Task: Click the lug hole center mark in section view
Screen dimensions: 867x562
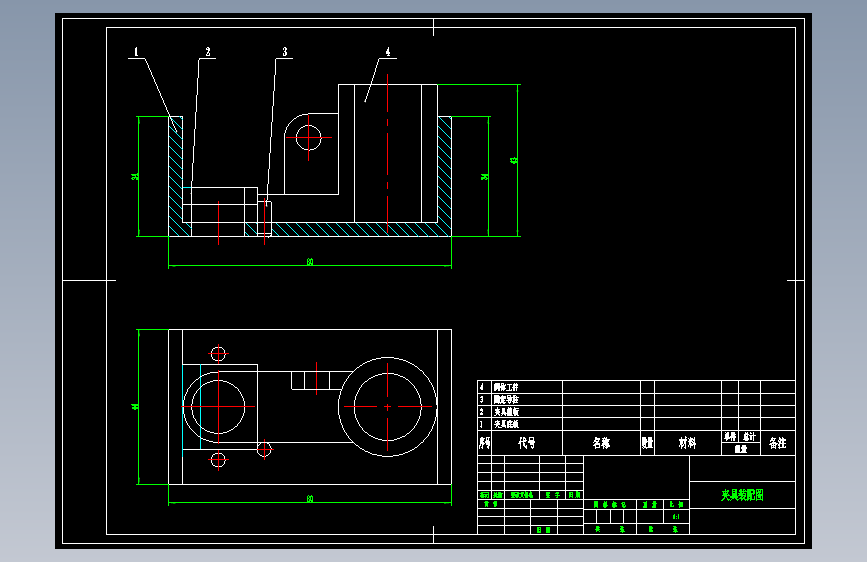Action: point(309,137)
